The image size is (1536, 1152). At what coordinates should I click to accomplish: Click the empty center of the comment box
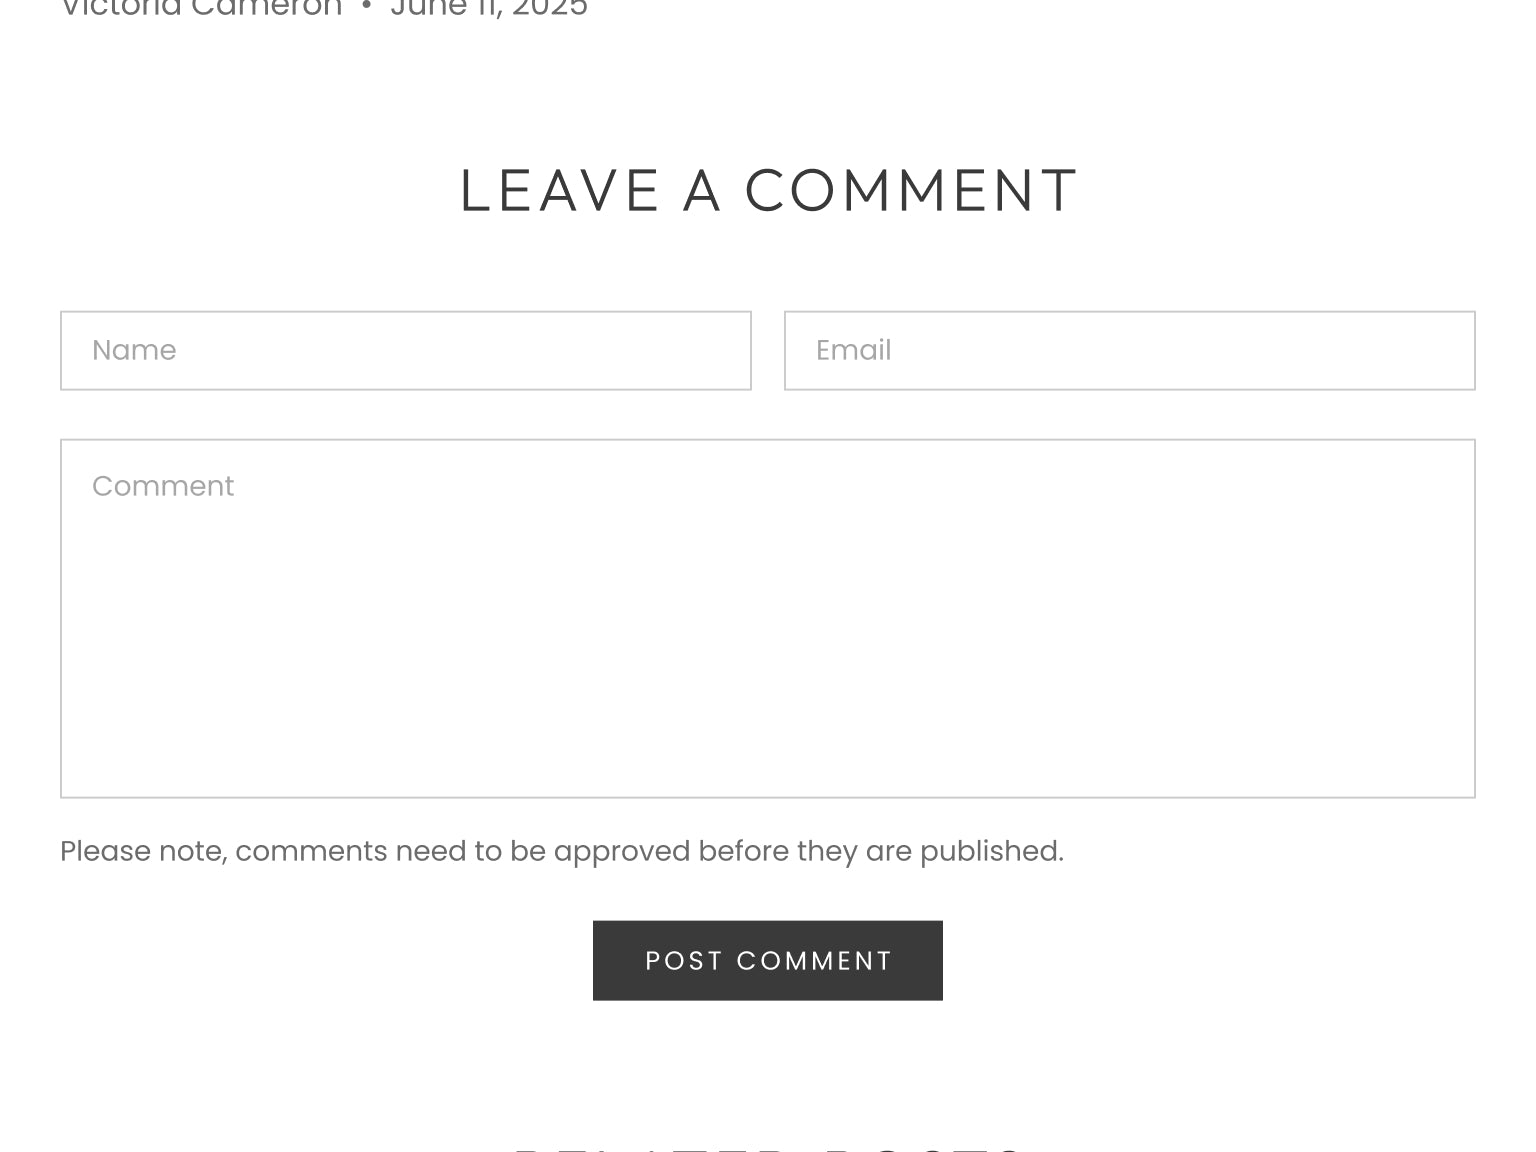767,640
